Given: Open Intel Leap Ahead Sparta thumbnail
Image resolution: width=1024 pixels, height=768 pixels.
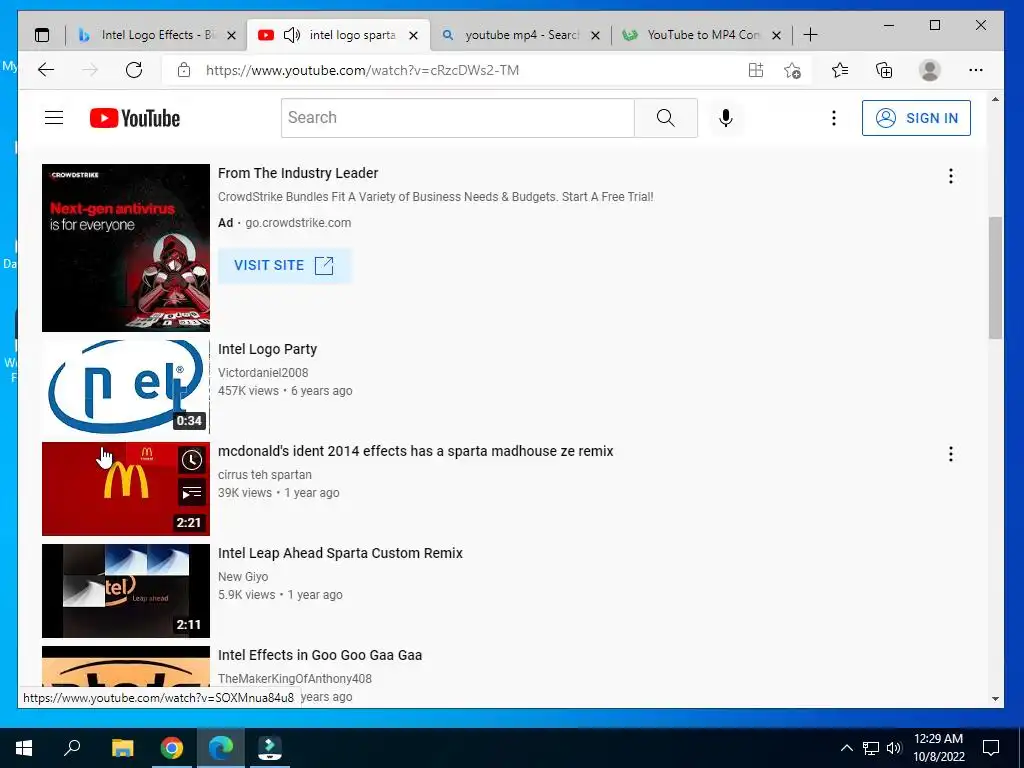Looking at the screenshot, I should (x=126, y=591).
